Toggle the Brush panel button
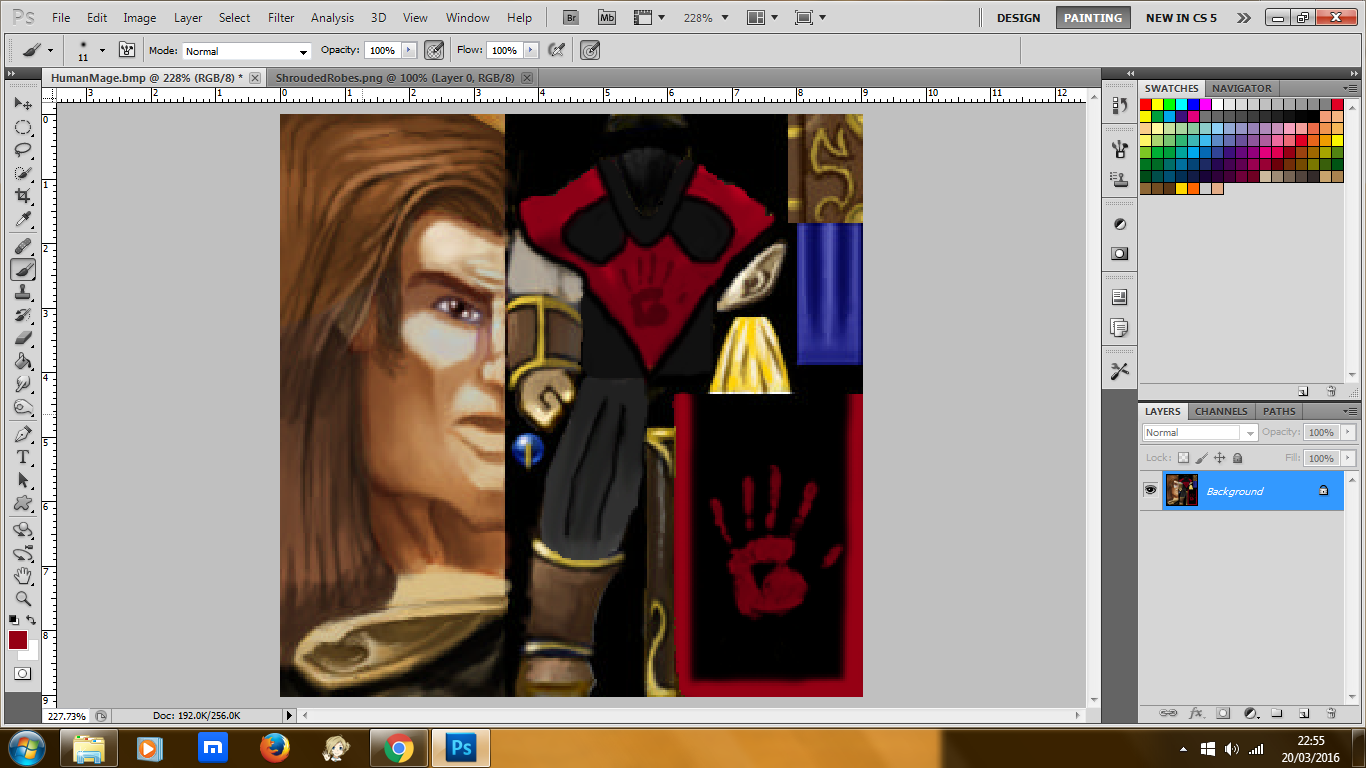The width and height of the screenshot is (1366, 768). [127, 50]
